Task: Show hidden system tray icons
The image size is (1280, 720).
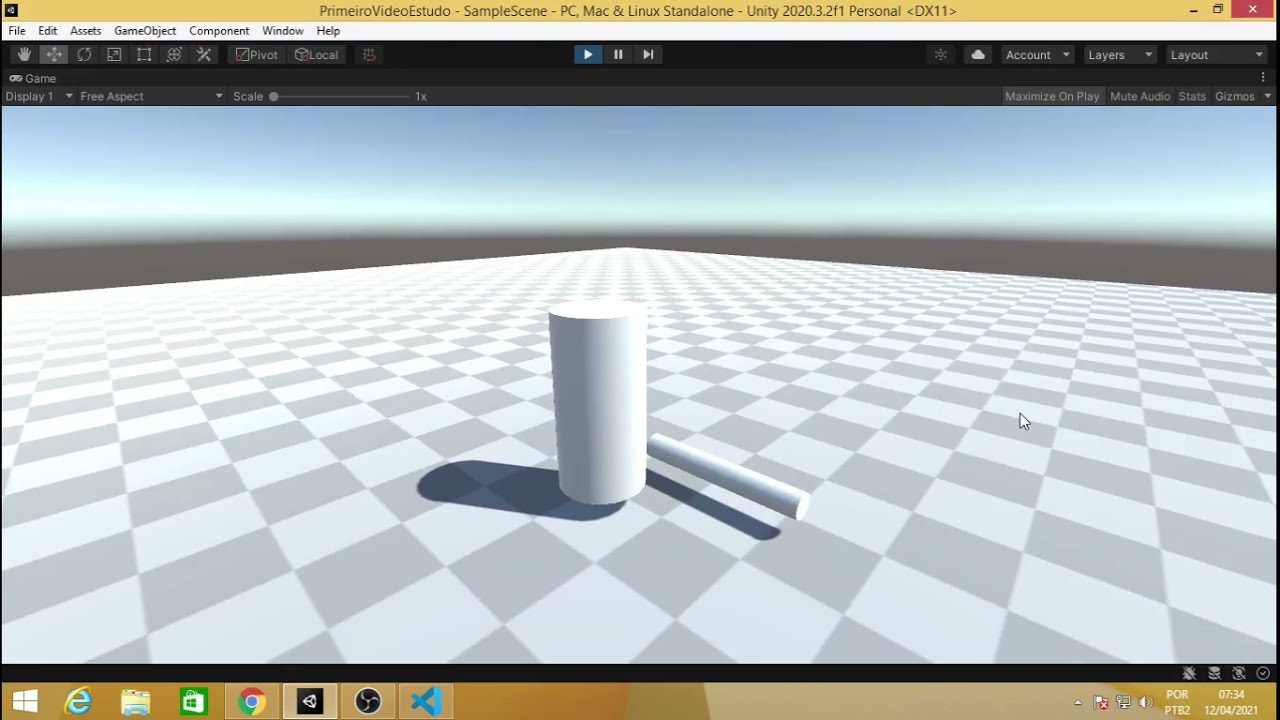Action: (1078, 702)
